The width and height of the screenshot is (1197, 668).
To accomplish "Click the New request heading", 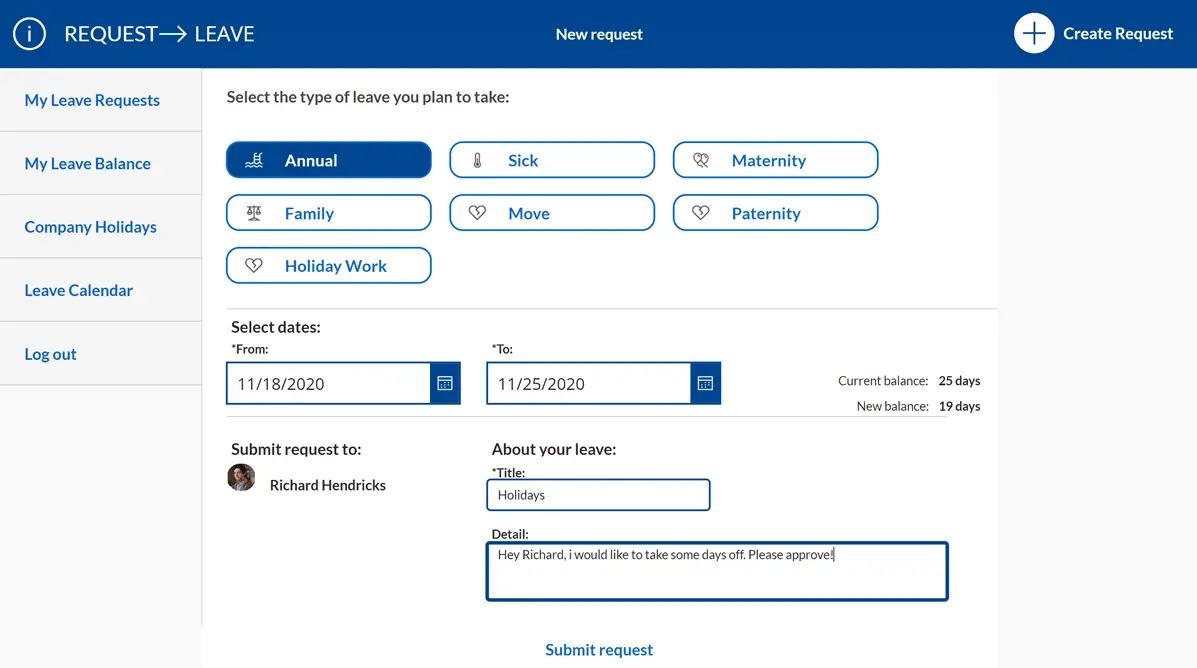I will 599,34.
